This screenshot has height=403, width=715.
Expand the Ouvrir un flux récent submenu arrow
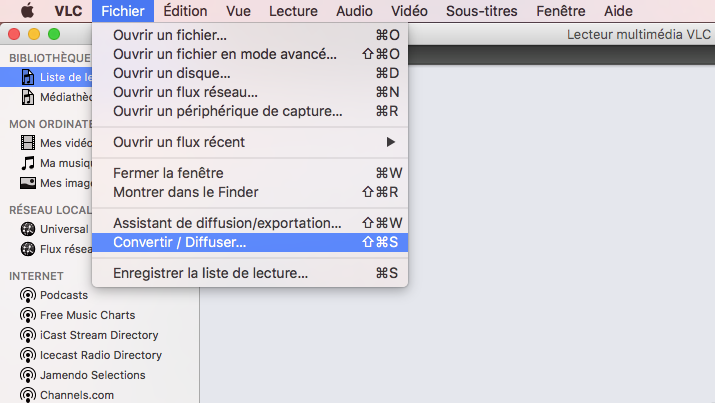pos(390,142)
